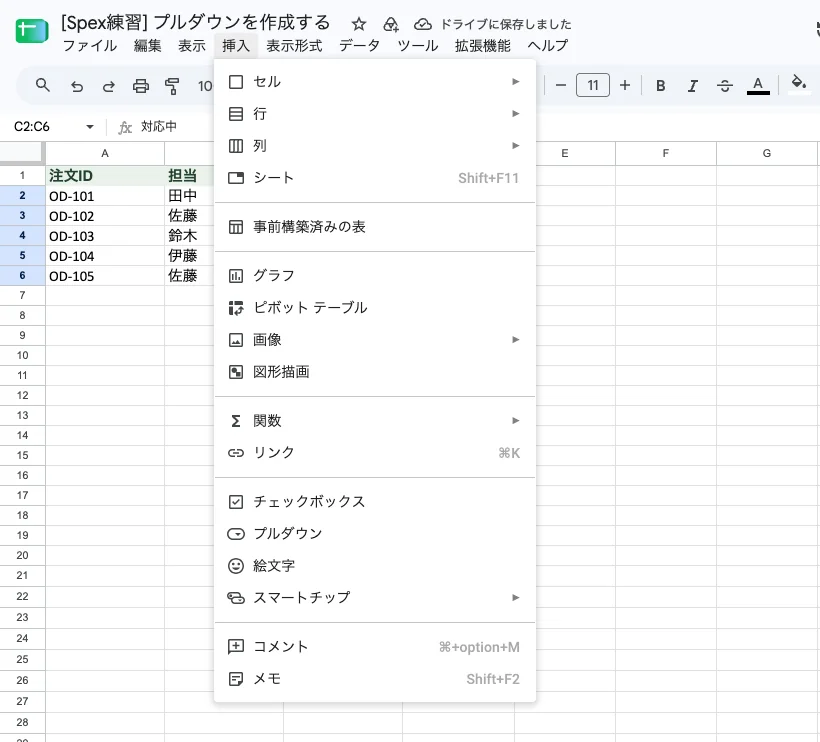Increase the font size

coord(625,85)
